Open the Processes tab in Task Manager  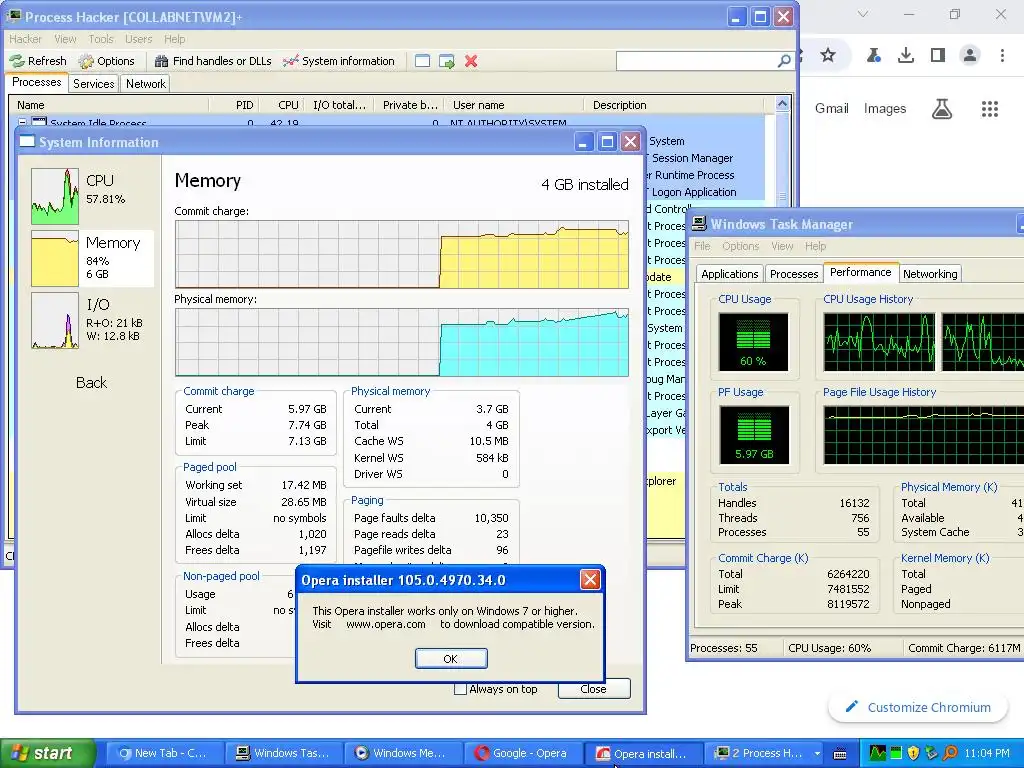[793, 274]
